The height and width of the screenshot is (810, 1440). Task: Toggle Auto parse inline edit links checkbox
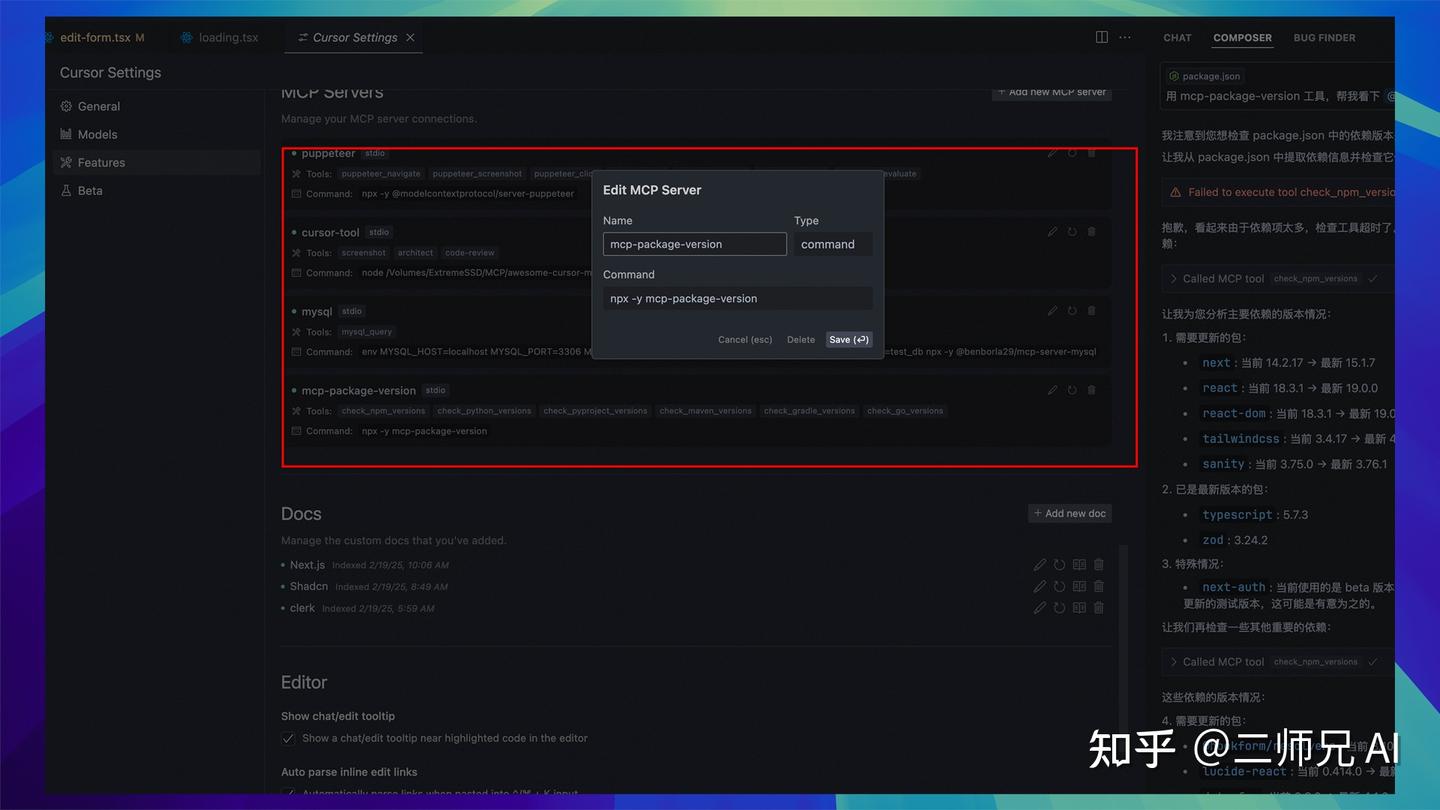pos(288,793)
